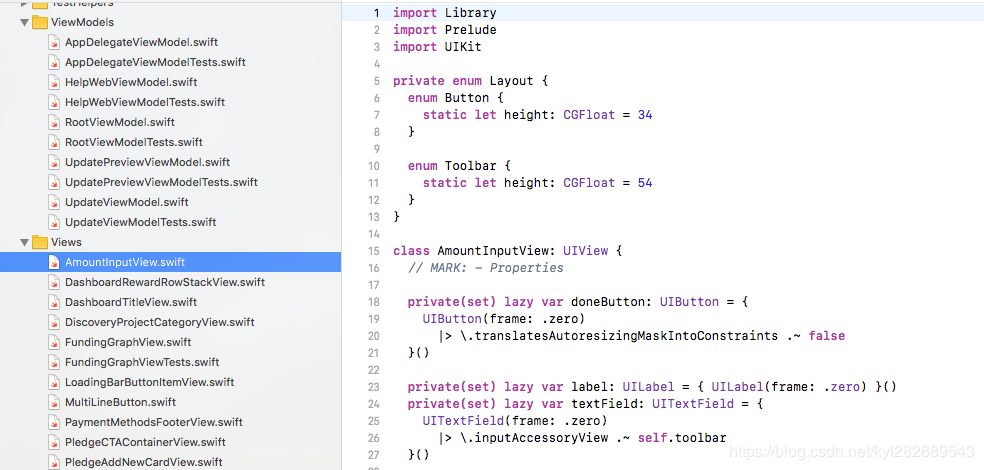The height and width of the screenshot is (470, 984).
Task: Click the 'inputAccessoryView .~ self.toolbar' line
Action: point(582,437)
